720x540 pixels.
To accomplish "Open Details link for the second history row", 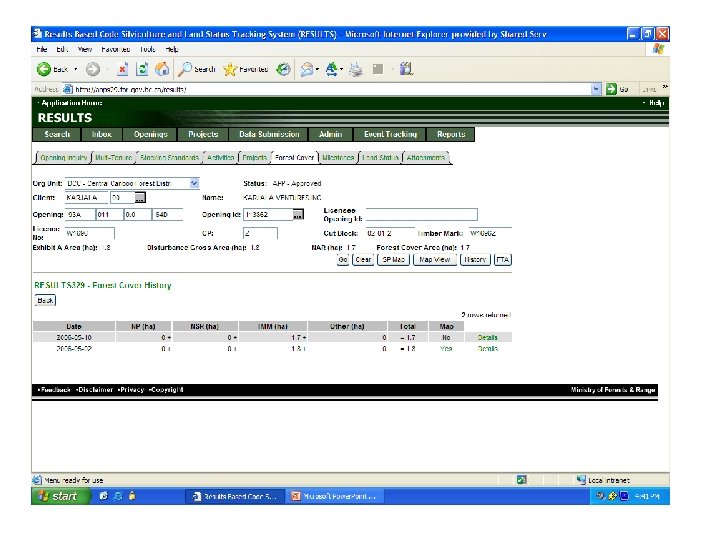I will [487, 349].
